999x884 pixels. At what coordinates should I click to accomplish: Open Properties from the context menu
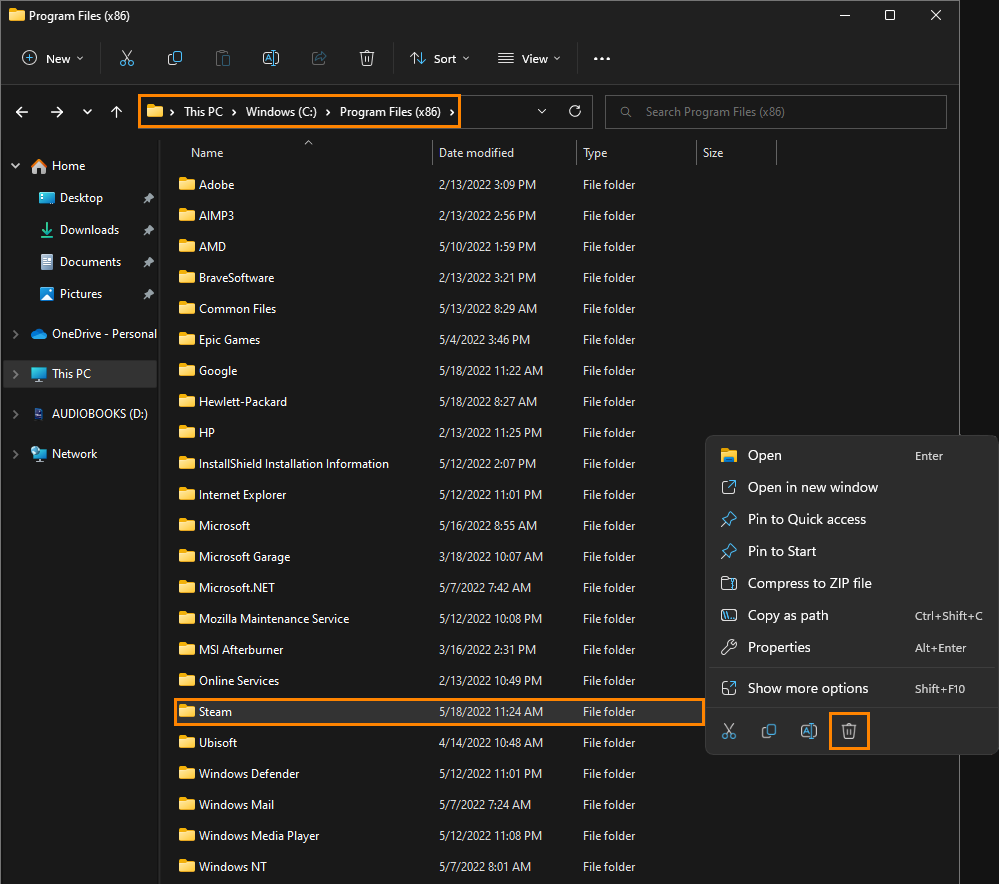pos(851,648)
